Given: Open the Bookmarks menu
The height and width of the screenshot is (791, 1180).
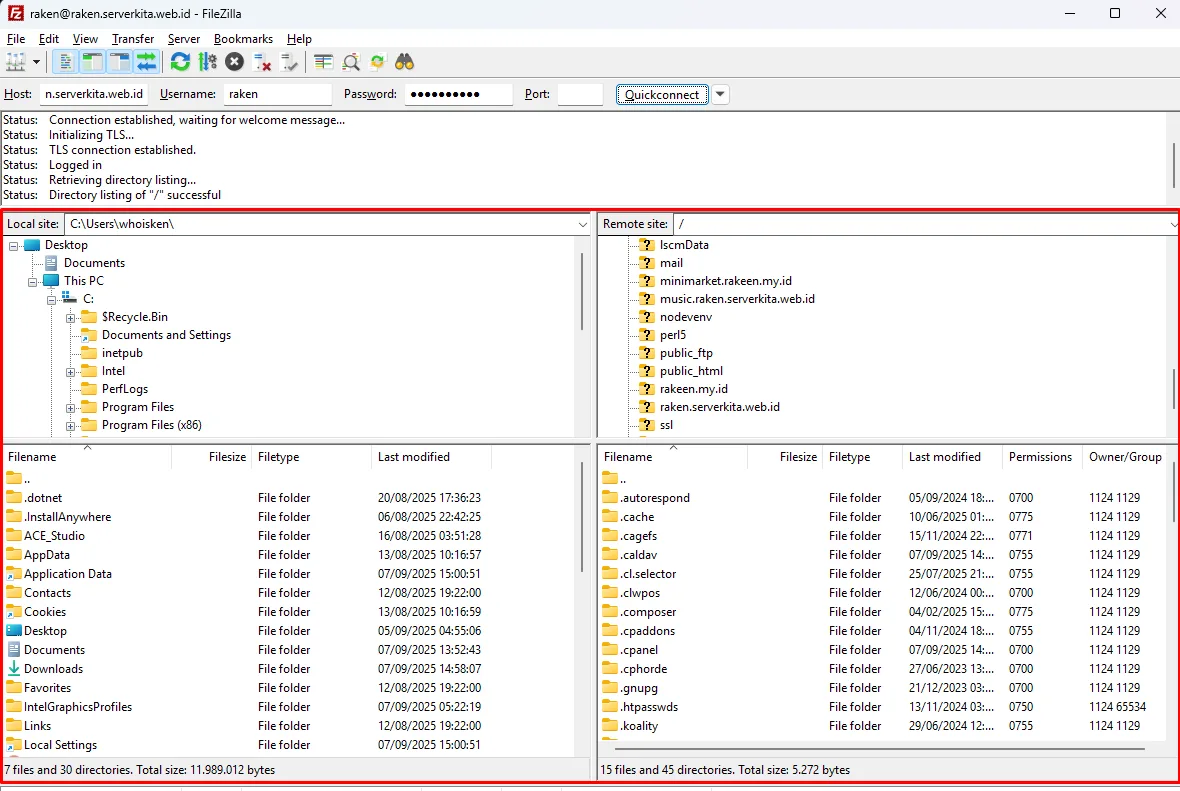Looking at the screenshot, I should 243,39.
